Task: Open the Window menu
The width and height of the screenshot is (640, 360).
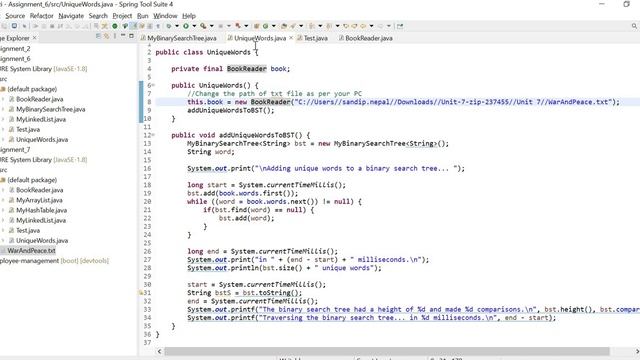Action: click(165, 16)
